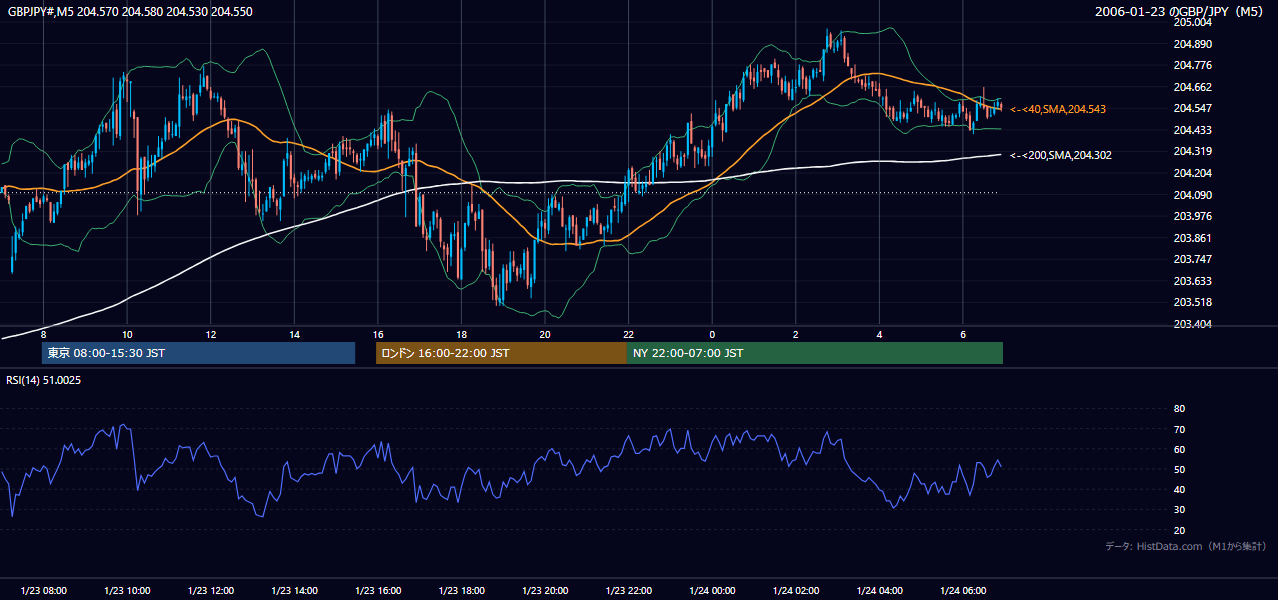The image size is (1278, 600).
Task: Click the bottom time label 1/24 02:00
Action: (796, 591)
